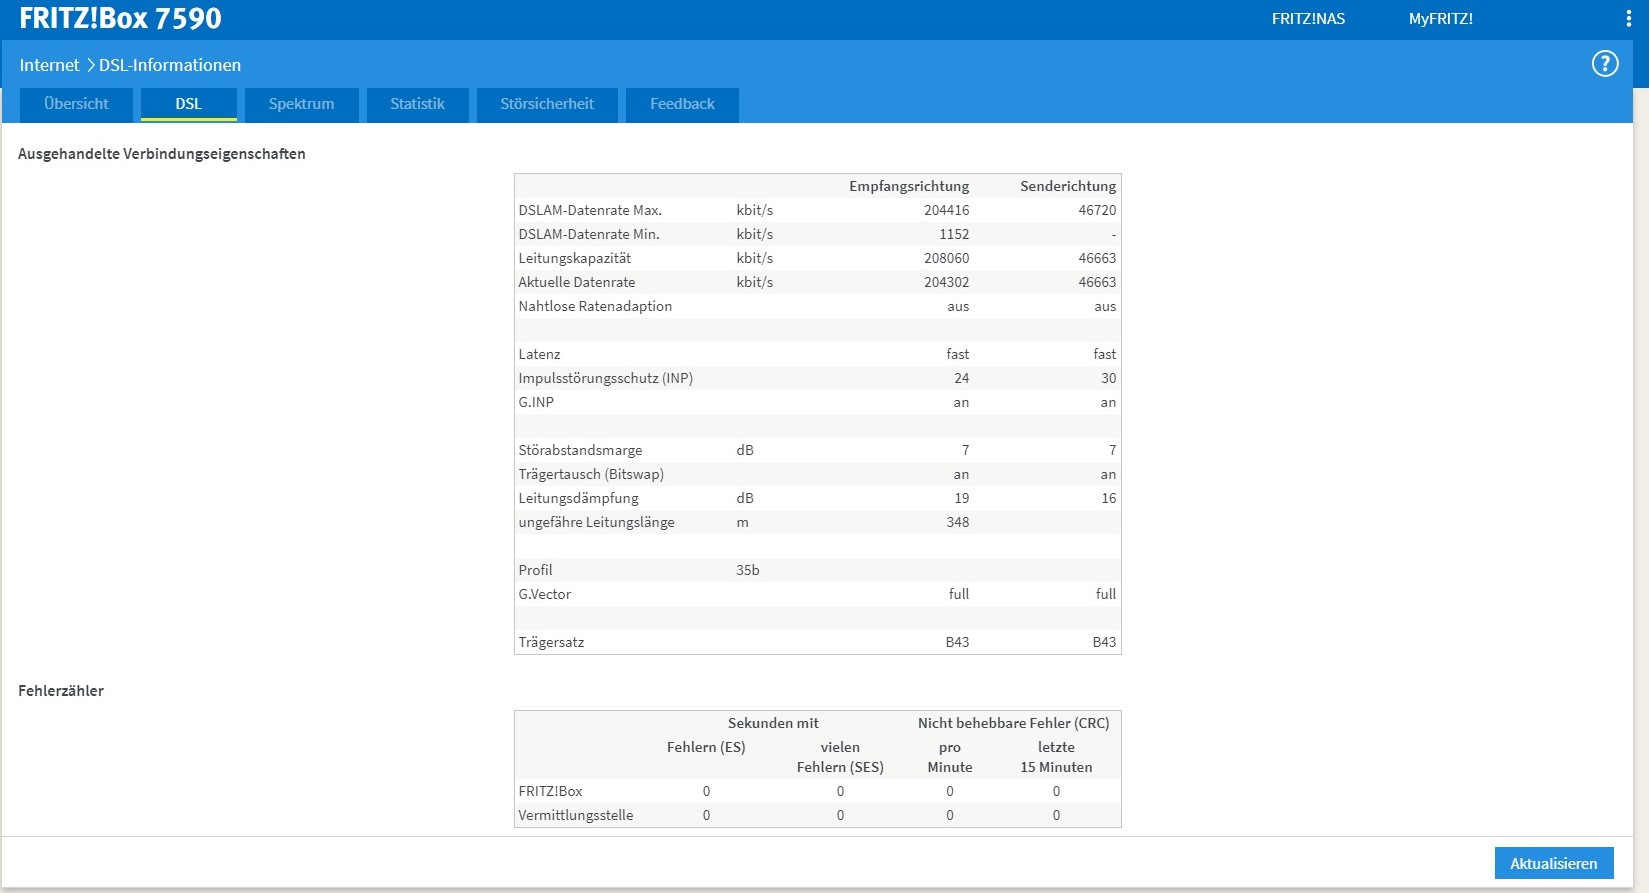
Task: Switch to the Übersicht tab
Action: (76, 104)
